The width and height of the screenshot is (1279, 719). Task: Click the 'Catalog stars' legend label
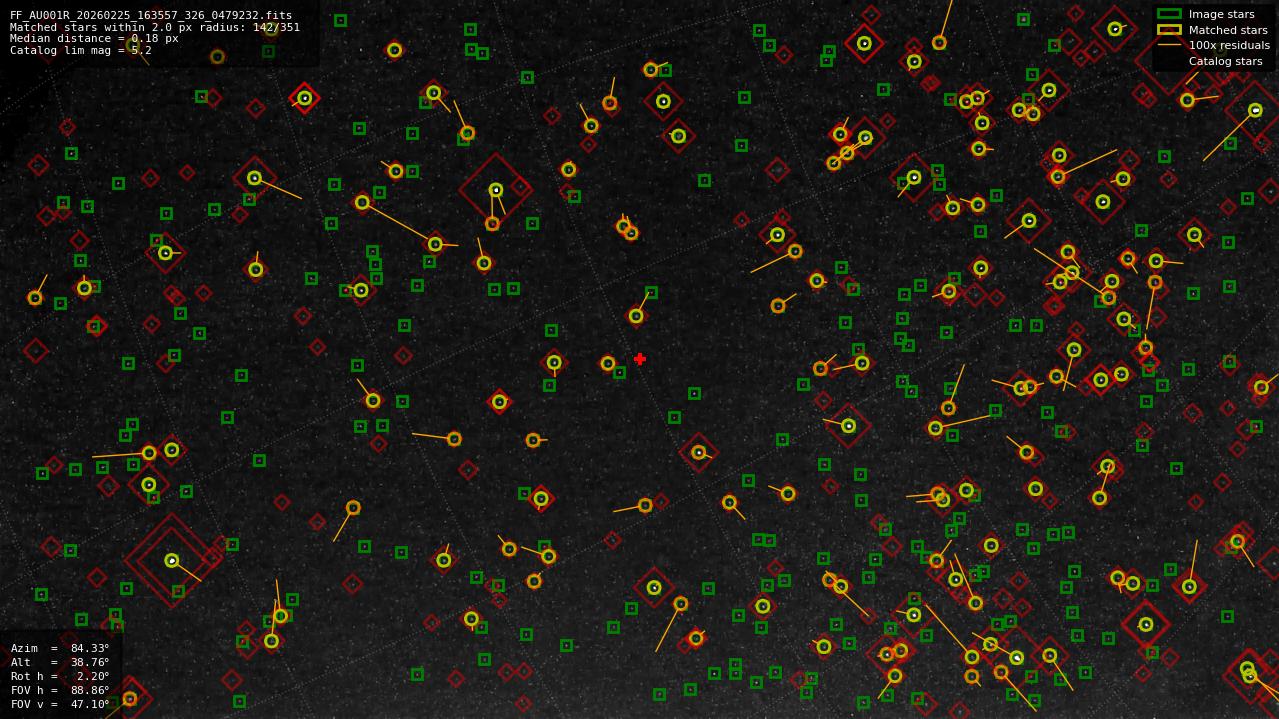tap(1225, 61)
